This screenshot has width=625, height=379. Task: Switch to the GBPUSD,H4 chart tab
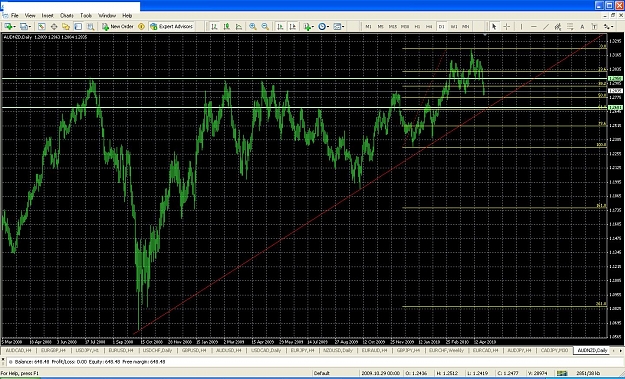[x=194, y=350]
